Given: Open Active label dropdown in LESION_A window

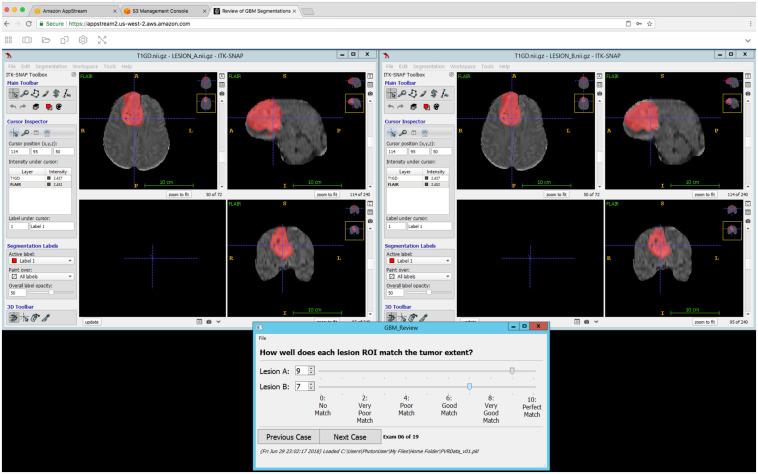Looking at the screenshot, I should point(40,260).
